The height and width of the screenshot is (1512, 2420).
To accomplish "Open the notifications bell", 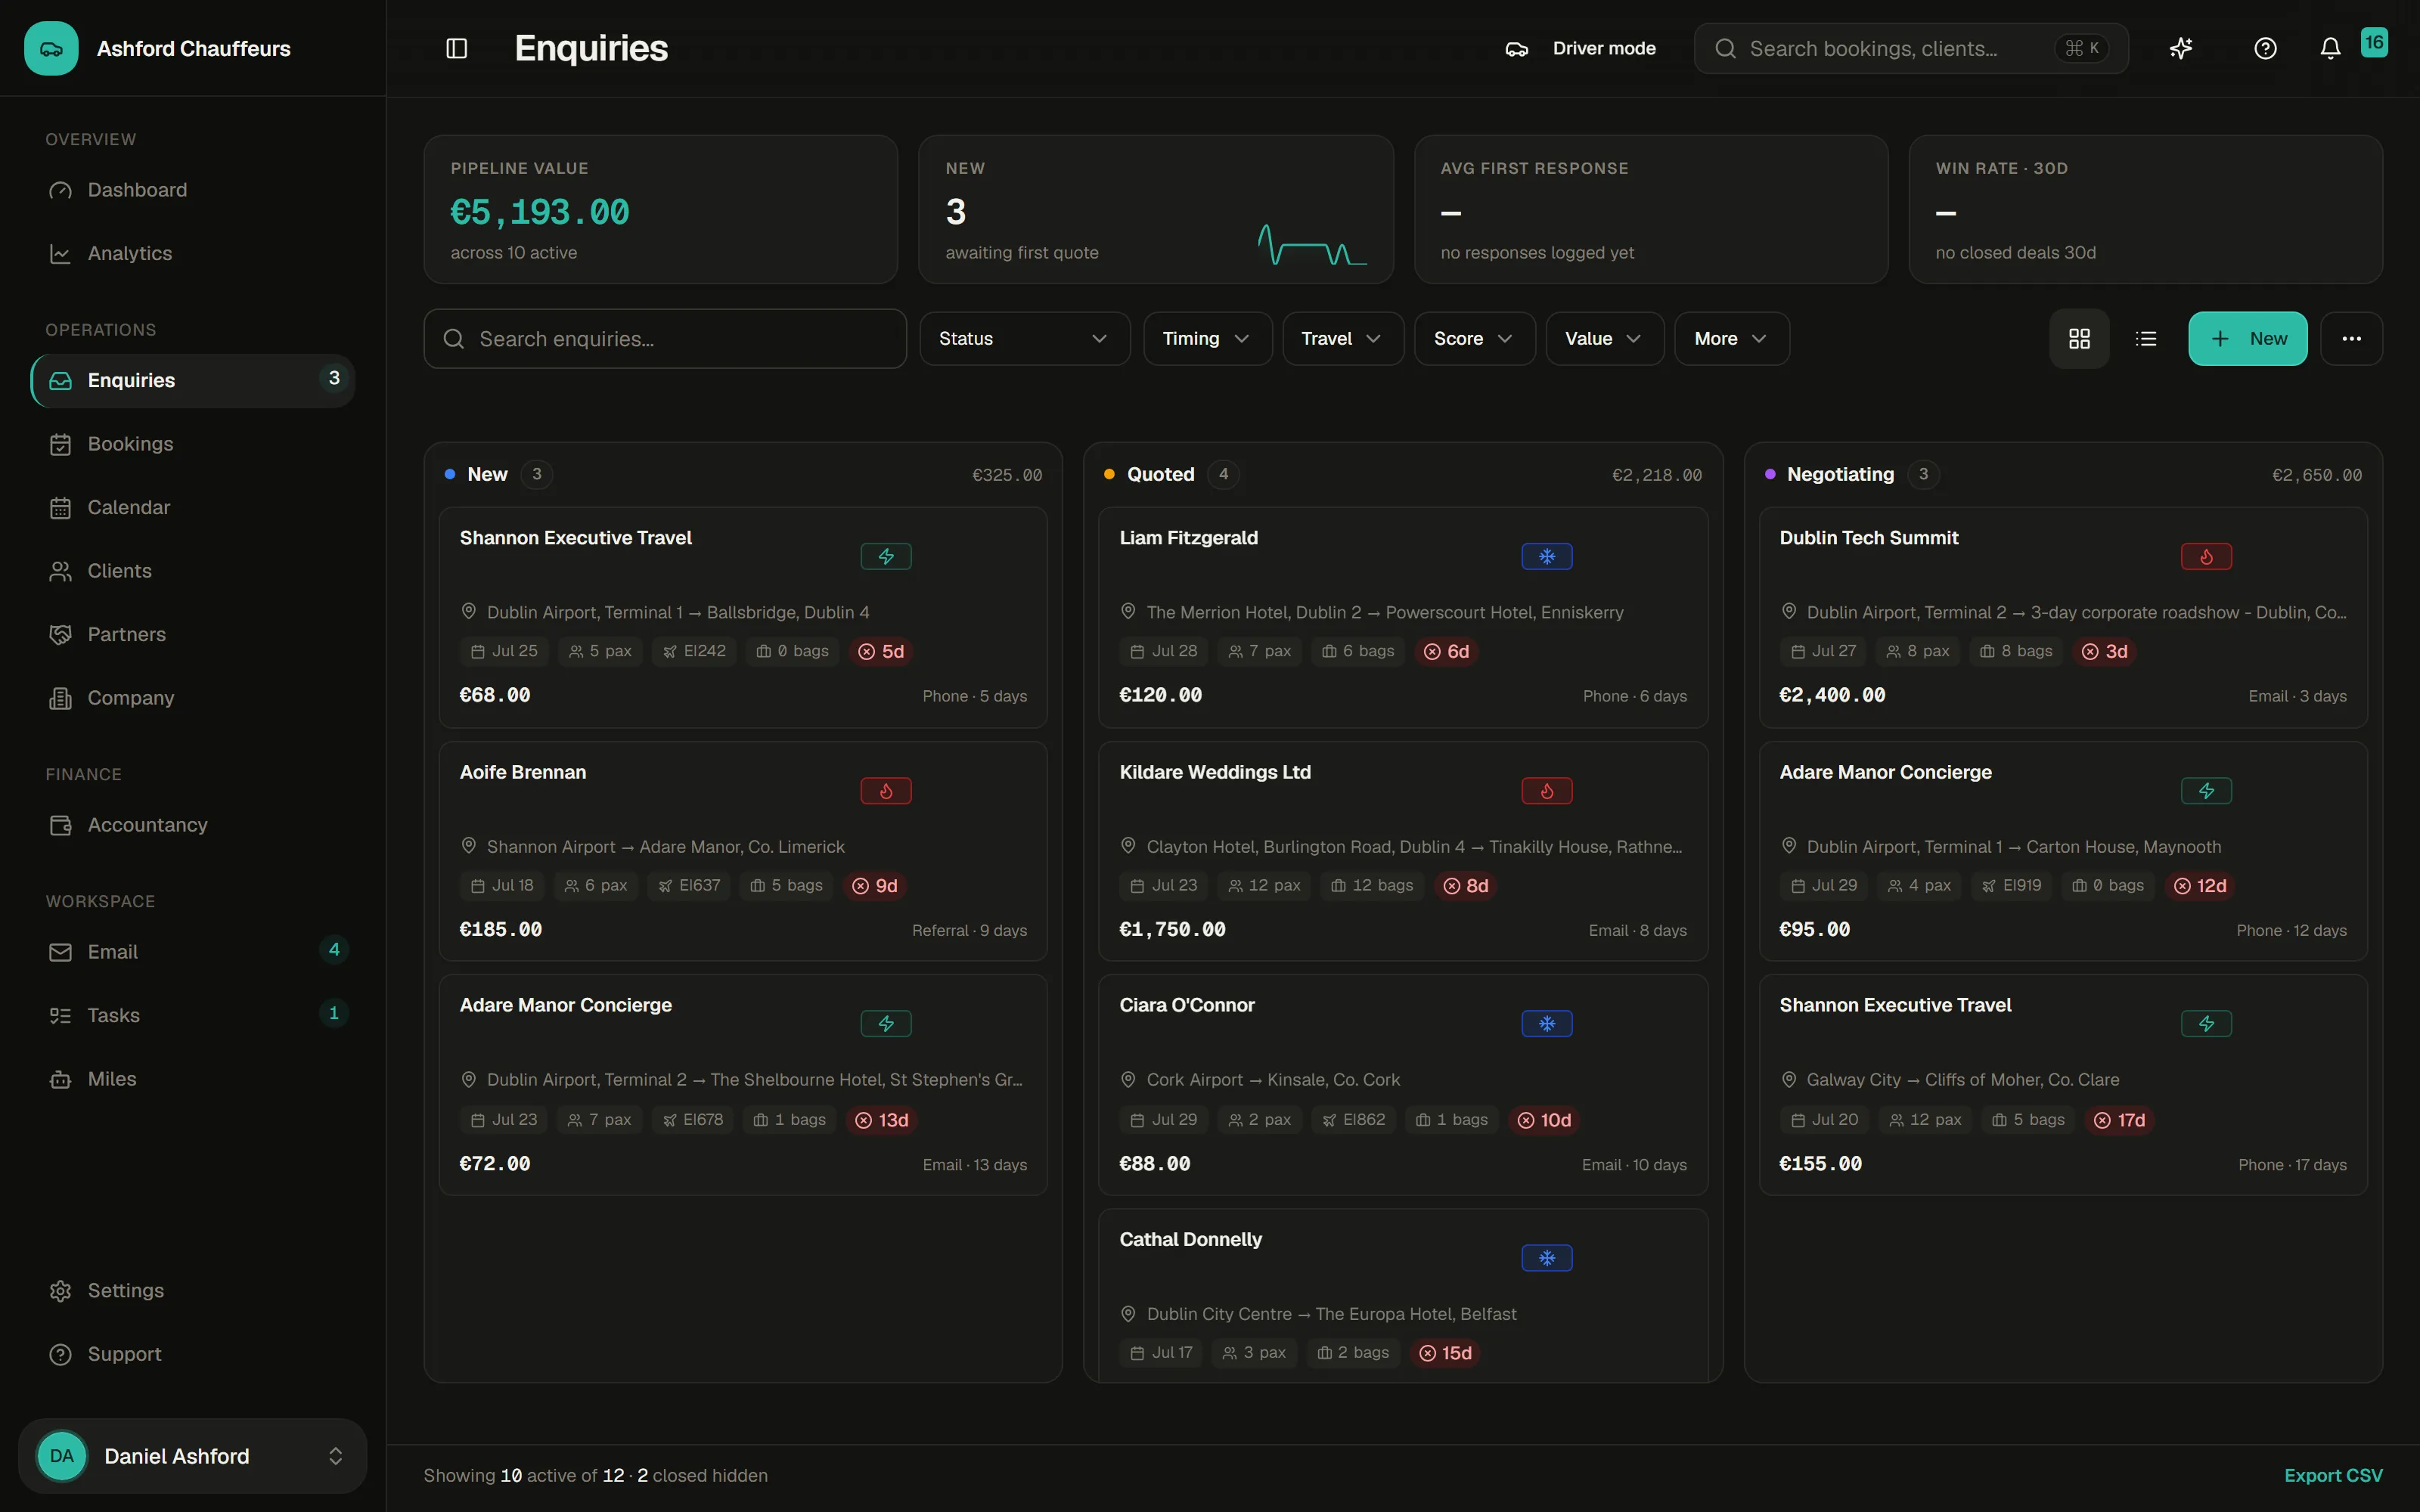I will 2330,48.
